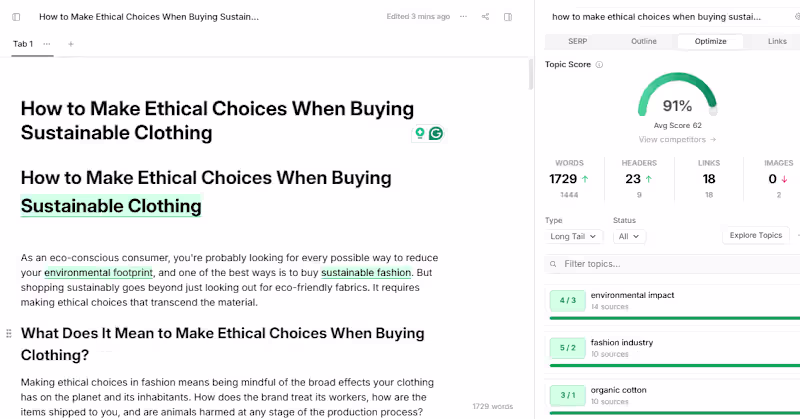Click the share document icon
The width and height of the screenshot is (800, 419).
[x=486, y=17]
